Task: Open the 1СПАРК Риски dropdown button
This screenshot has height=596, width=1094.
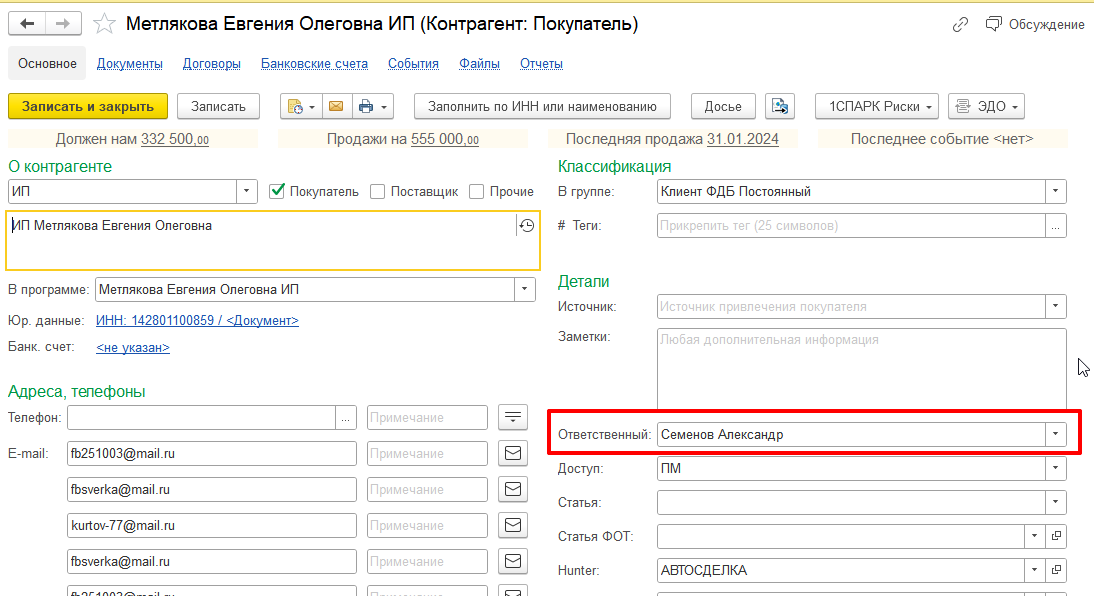Action: [877, 107]
